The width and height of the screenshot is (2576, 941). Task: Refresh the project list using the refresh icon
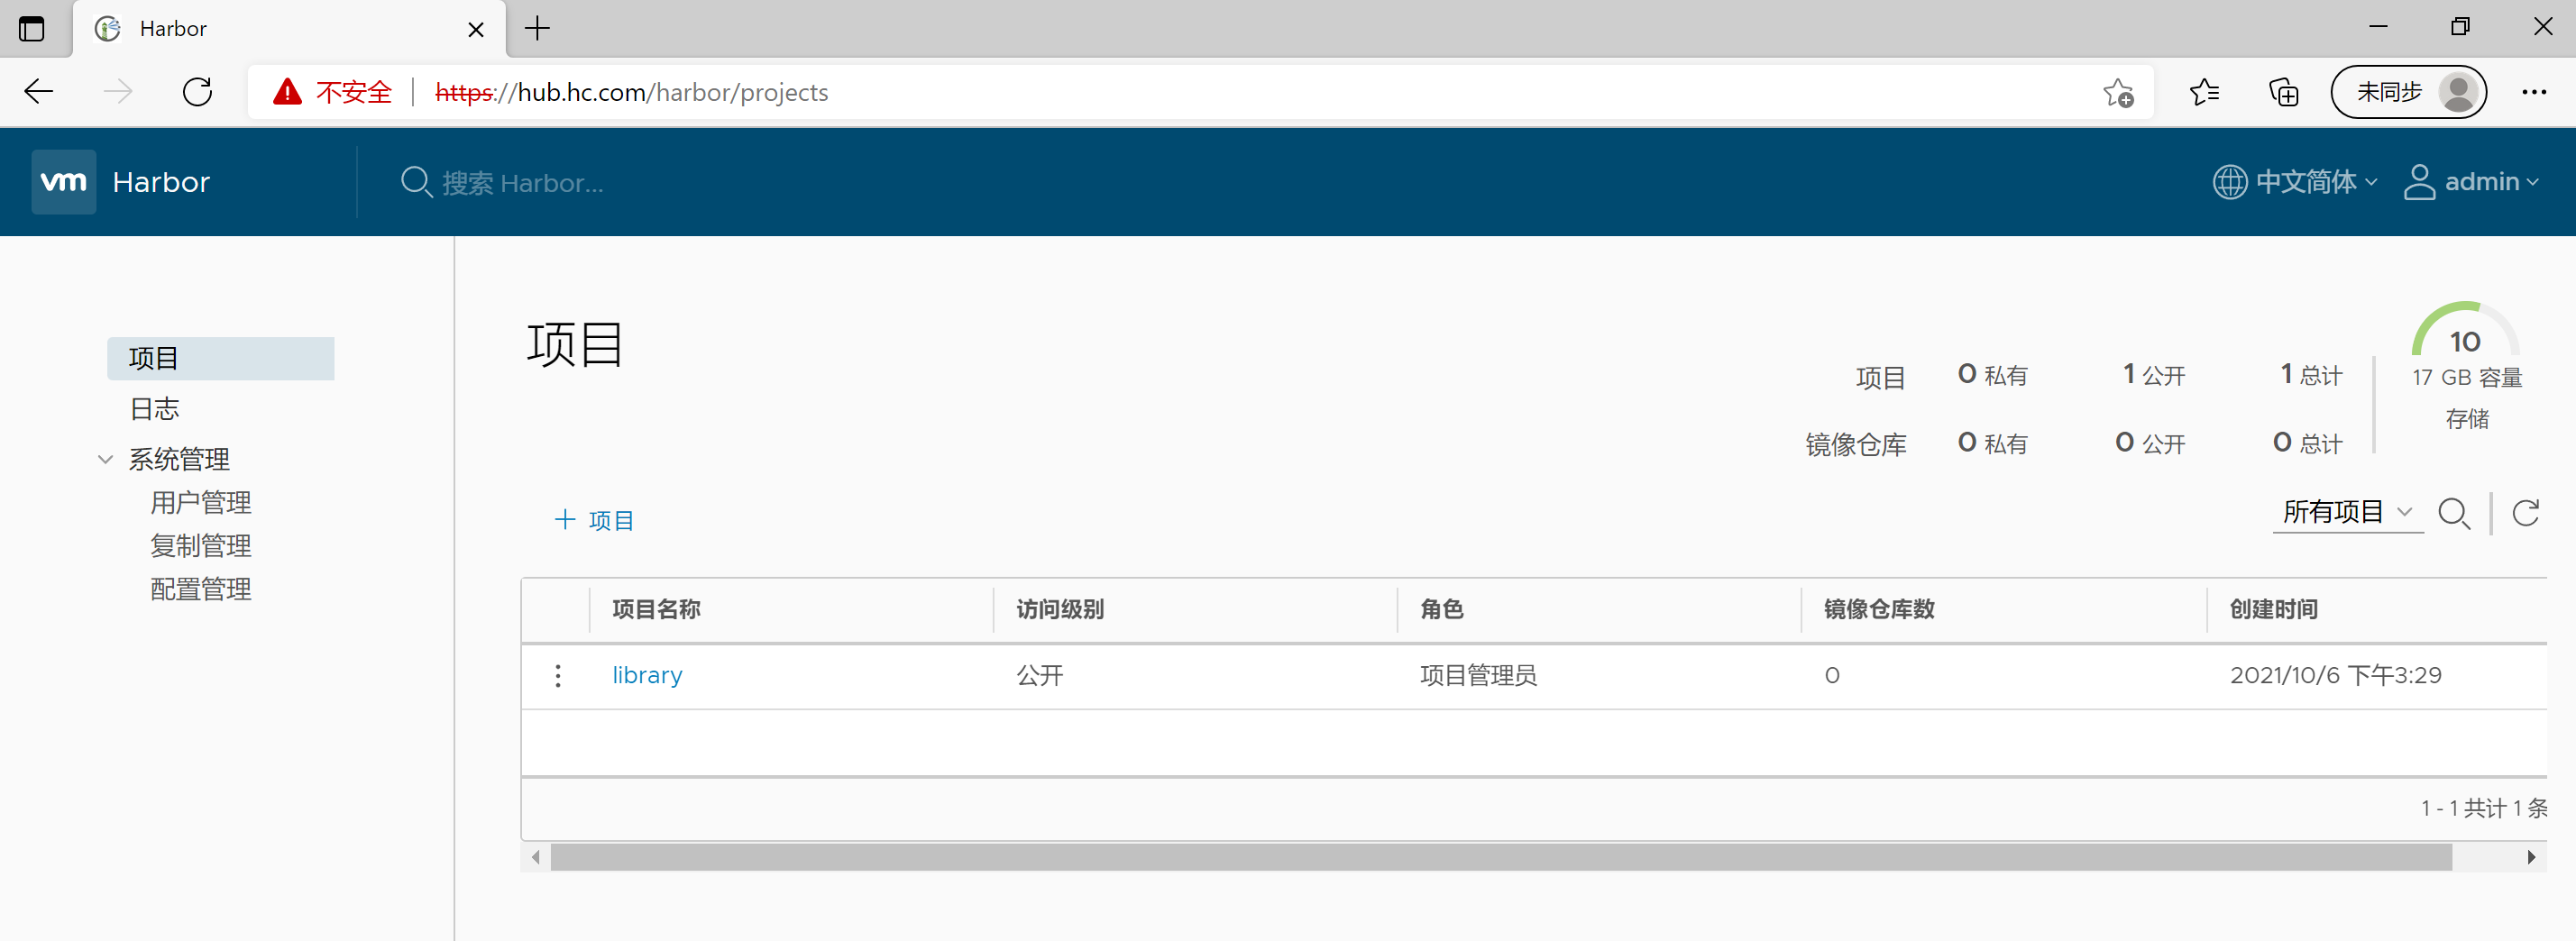tap(2525, 513)
